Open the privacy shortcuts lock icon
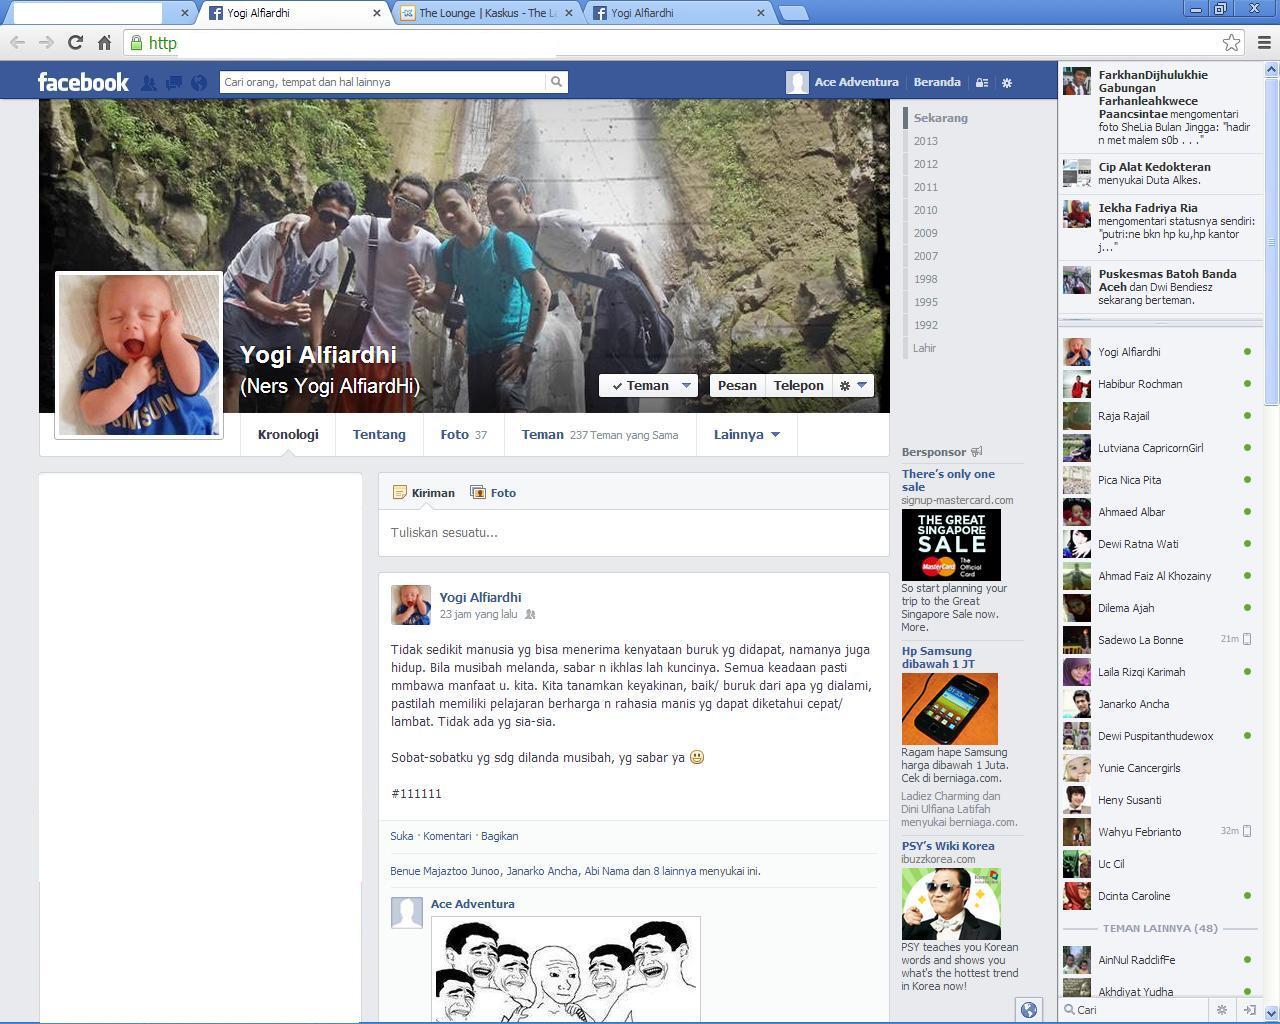This screenshot has height=1024, width=1280. (982, 83)
